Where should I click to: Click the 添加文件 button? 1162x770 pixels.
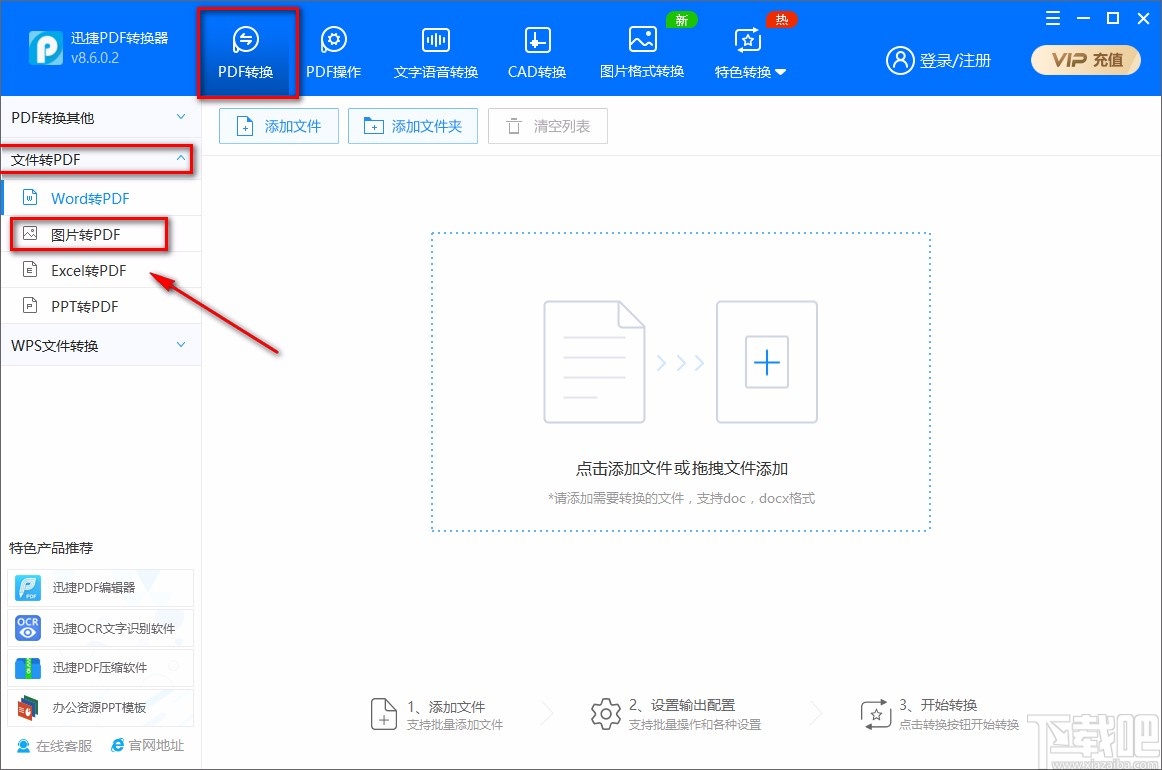pyautogui.click(x=278, y=126)
